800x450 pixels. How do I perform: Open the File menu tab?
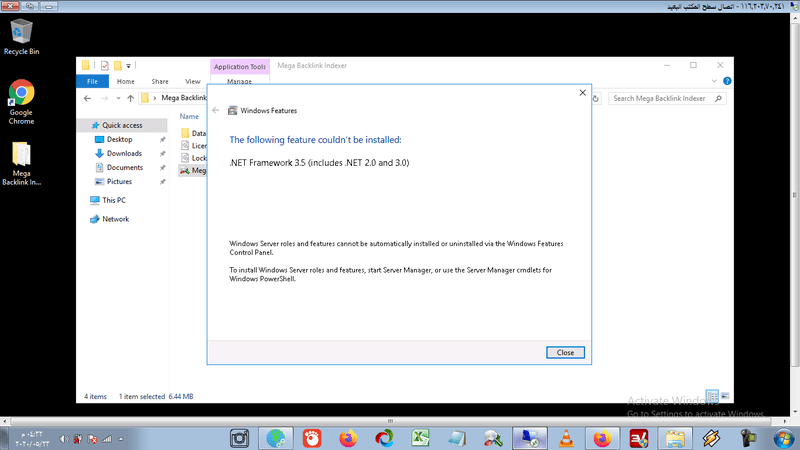(92, 81)
